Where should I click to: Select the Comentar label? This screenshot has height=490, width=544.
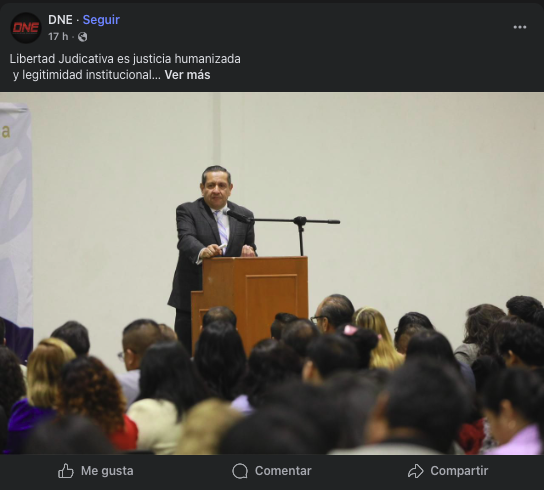283,471
